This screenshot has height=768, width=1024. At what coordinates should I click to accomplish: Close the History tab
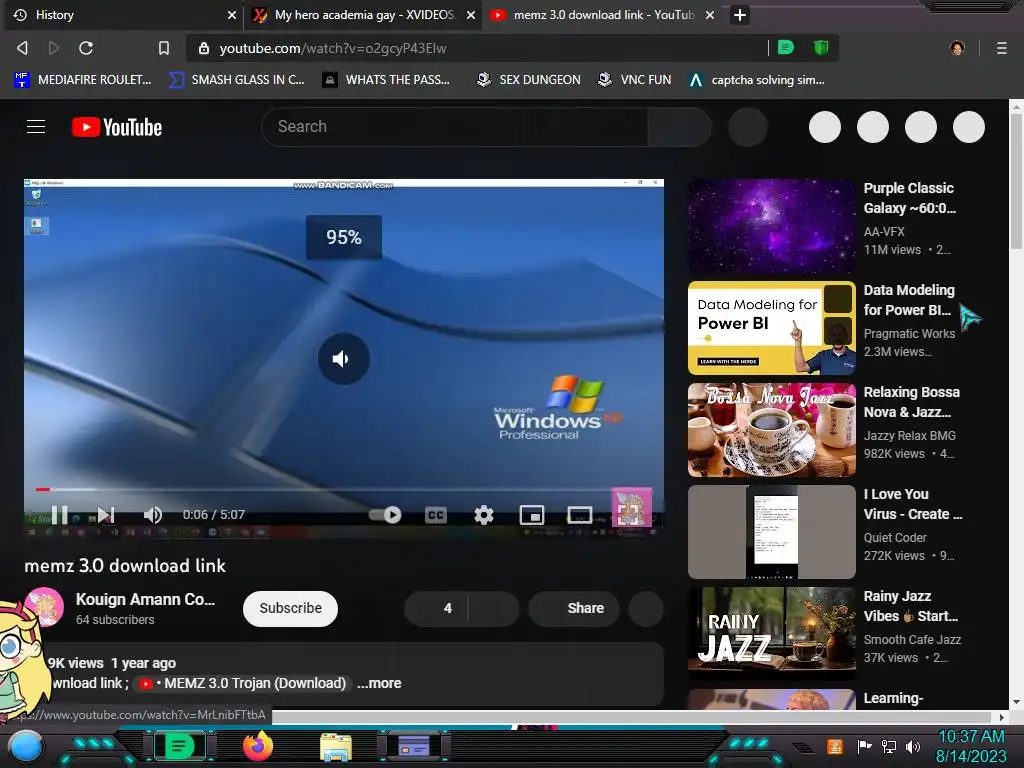(231, 15)
